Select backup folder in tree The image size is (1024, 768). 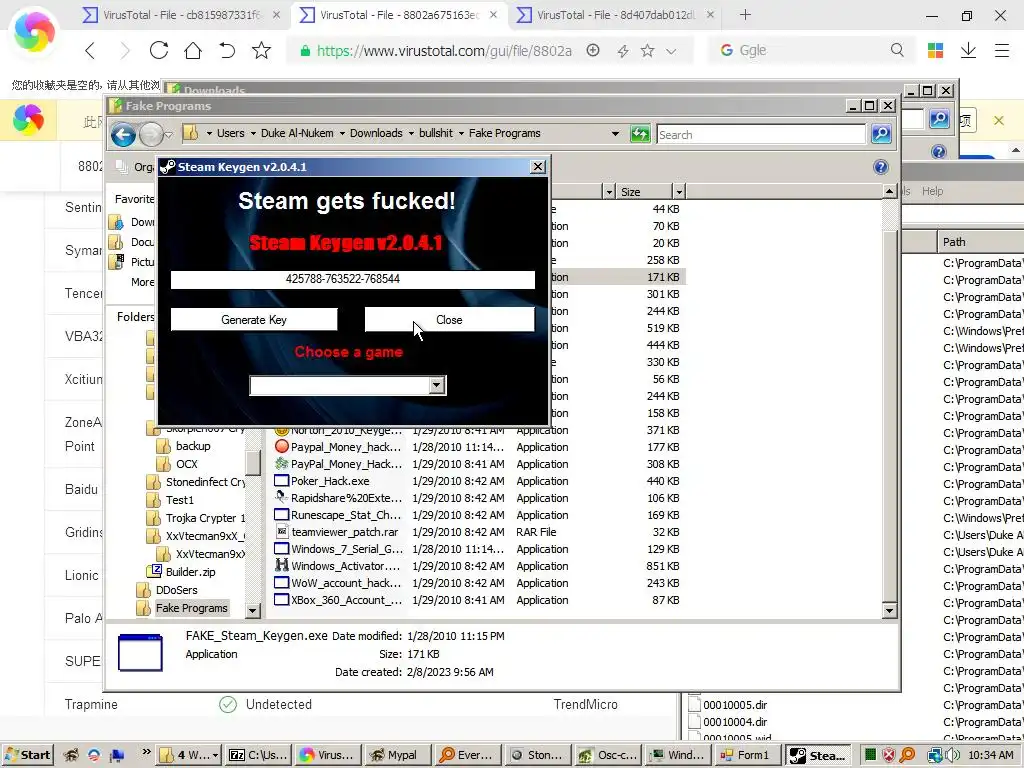193,446
